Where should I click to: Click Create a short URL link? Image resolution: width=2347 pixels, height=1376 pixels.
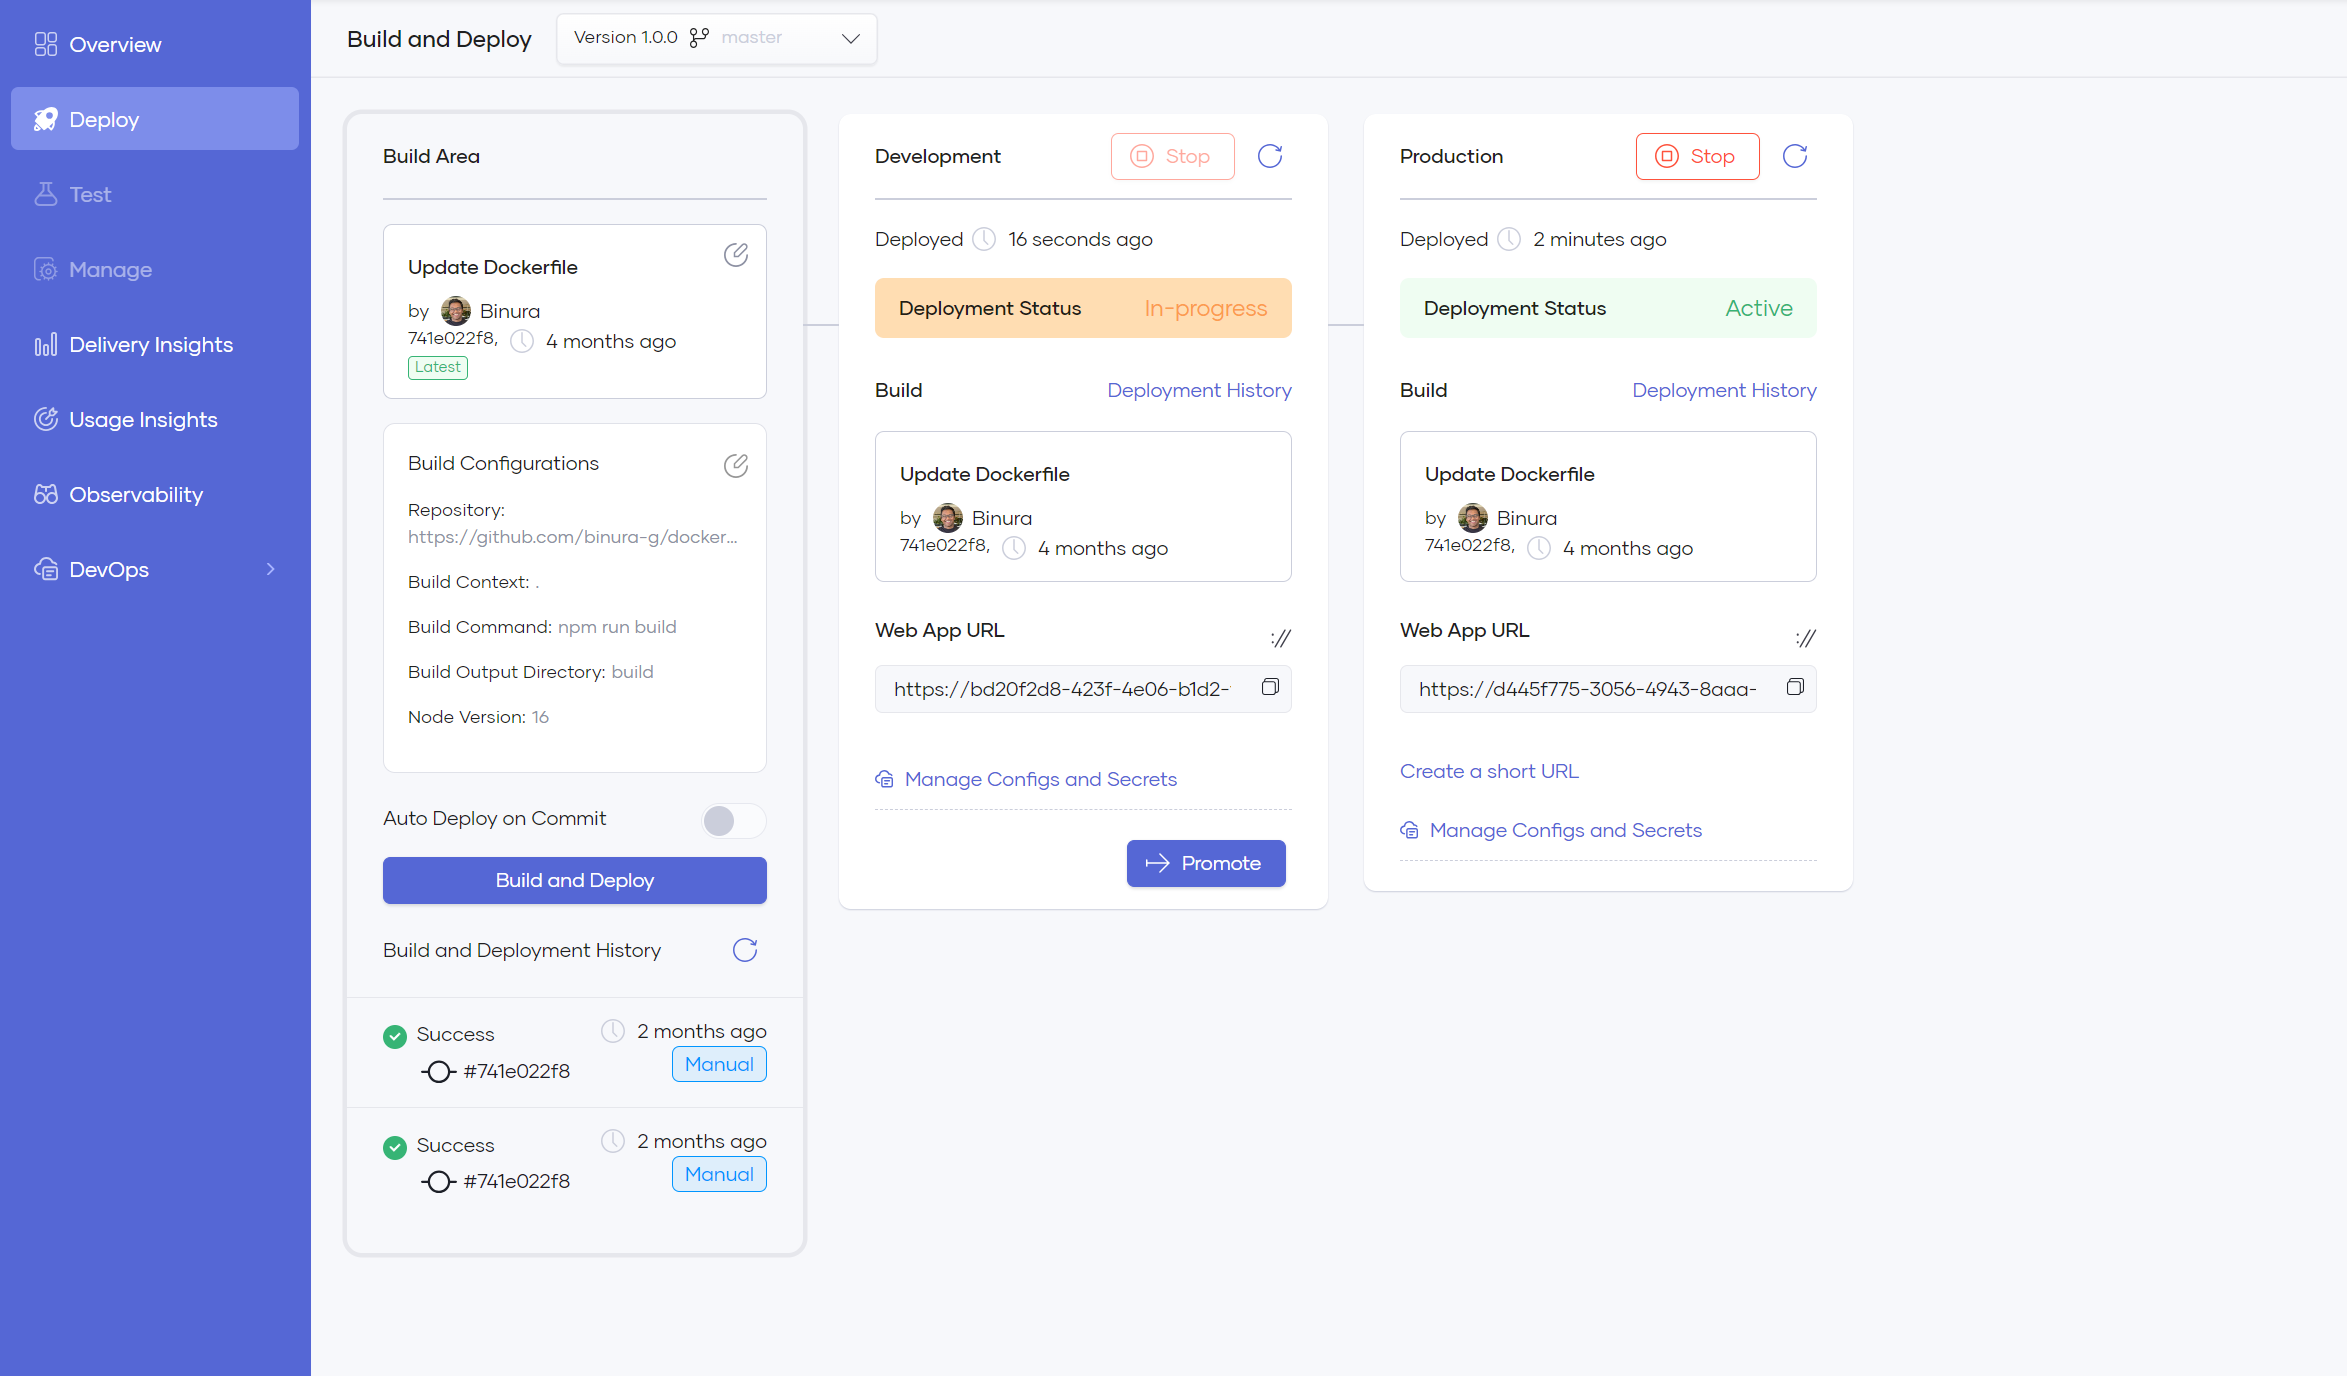[1489, 771]
